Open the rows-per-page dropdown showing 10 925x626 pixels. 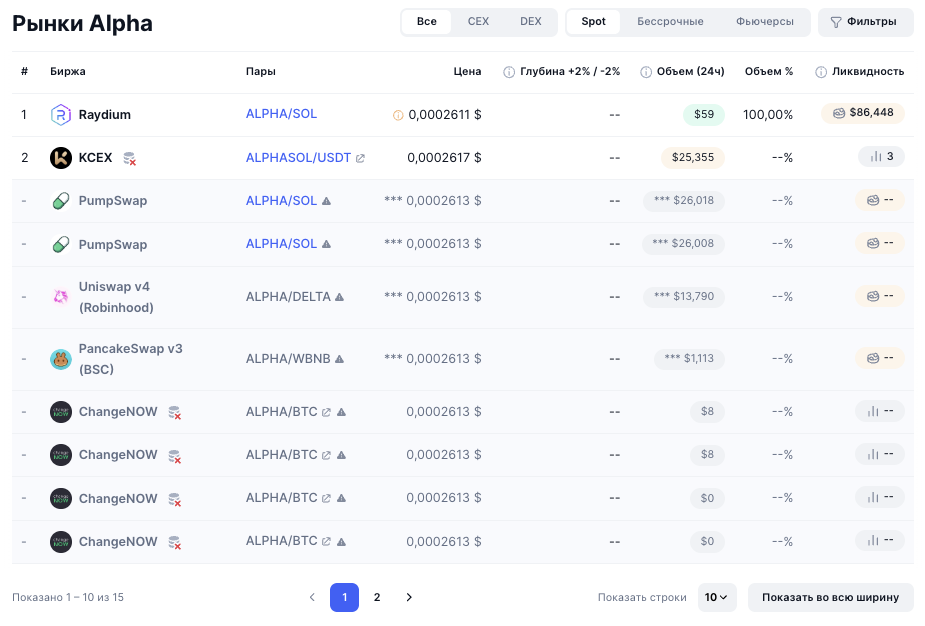click(716, 597)
